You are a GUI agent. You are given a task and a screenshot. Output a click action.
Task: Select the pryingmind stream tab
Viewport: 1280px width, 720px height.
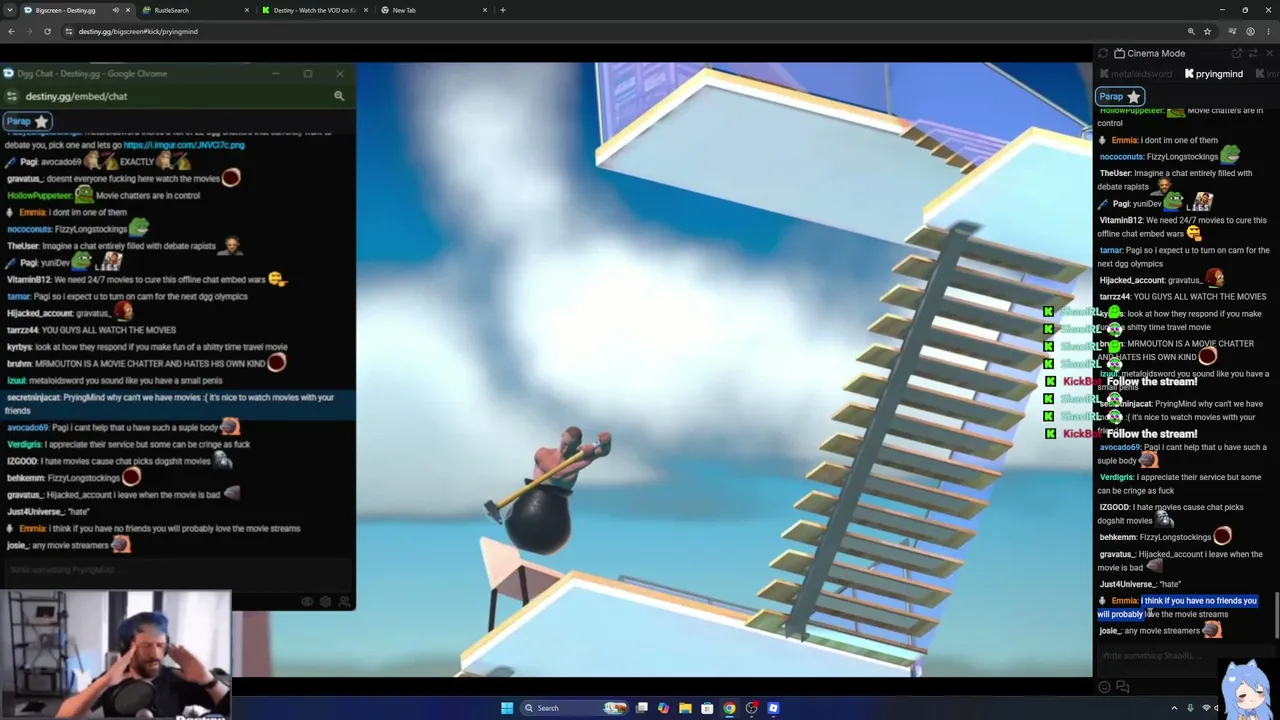pyautogui.click(x=1214, y=74)
